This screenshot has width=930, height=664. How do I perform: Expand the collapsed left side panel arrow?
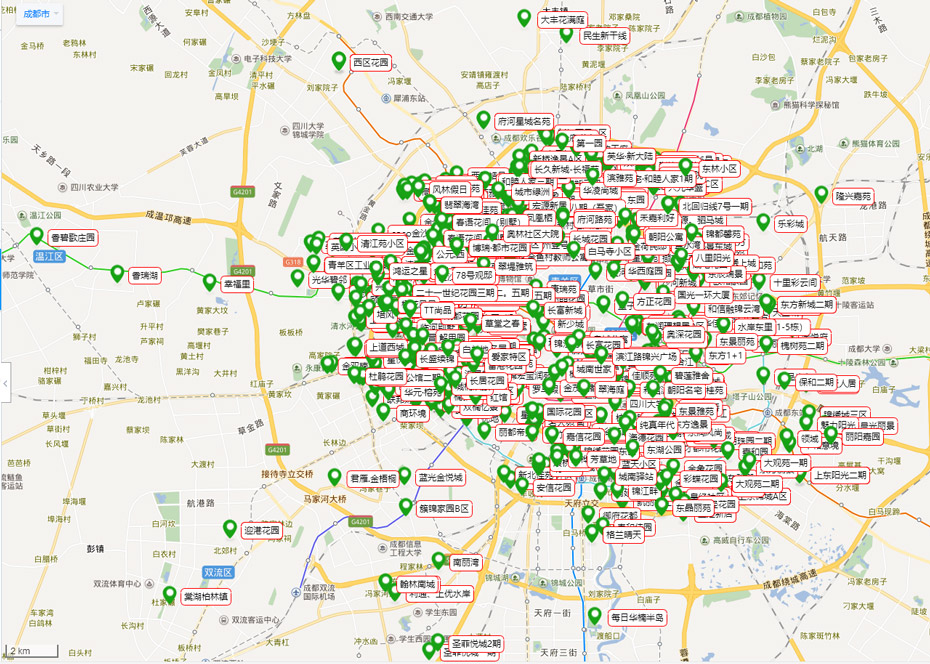(4, 383)
